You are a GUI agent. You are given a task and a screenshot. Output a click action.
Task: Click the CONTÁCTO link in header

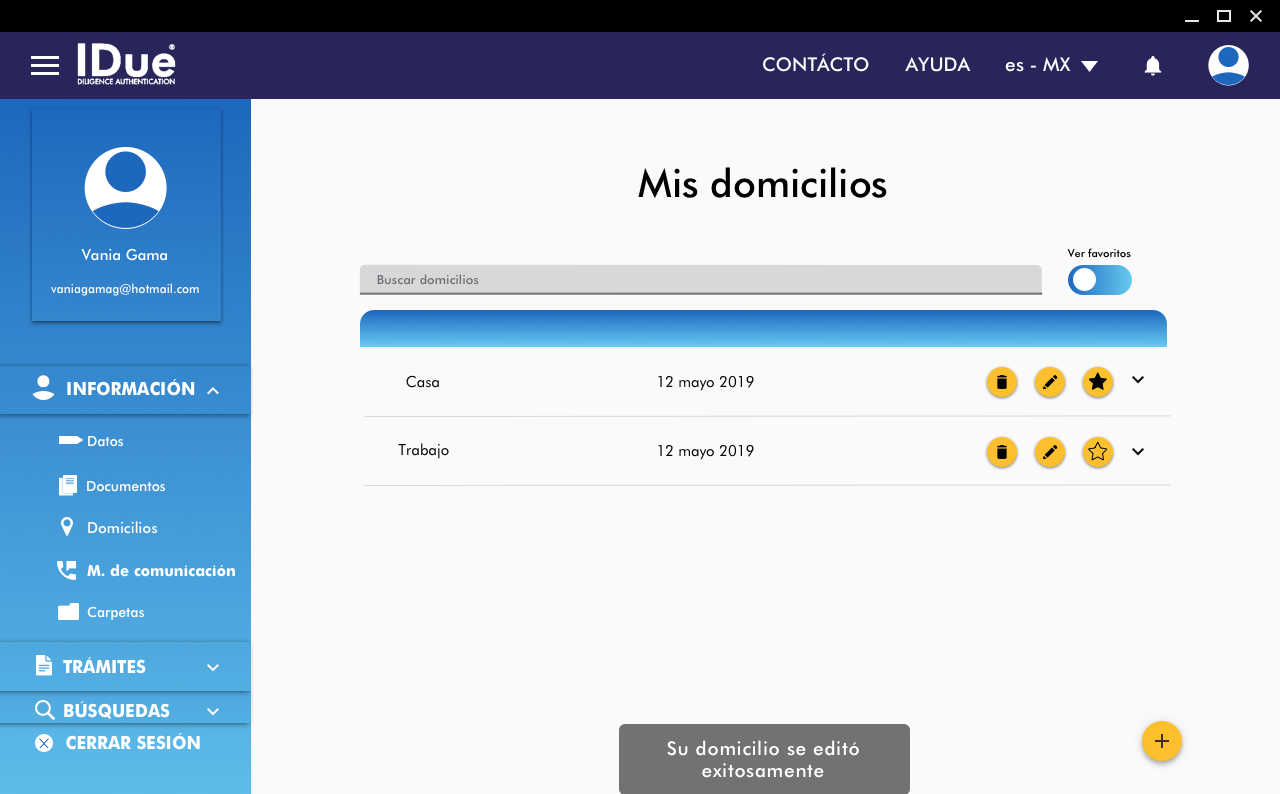point(815,65)
